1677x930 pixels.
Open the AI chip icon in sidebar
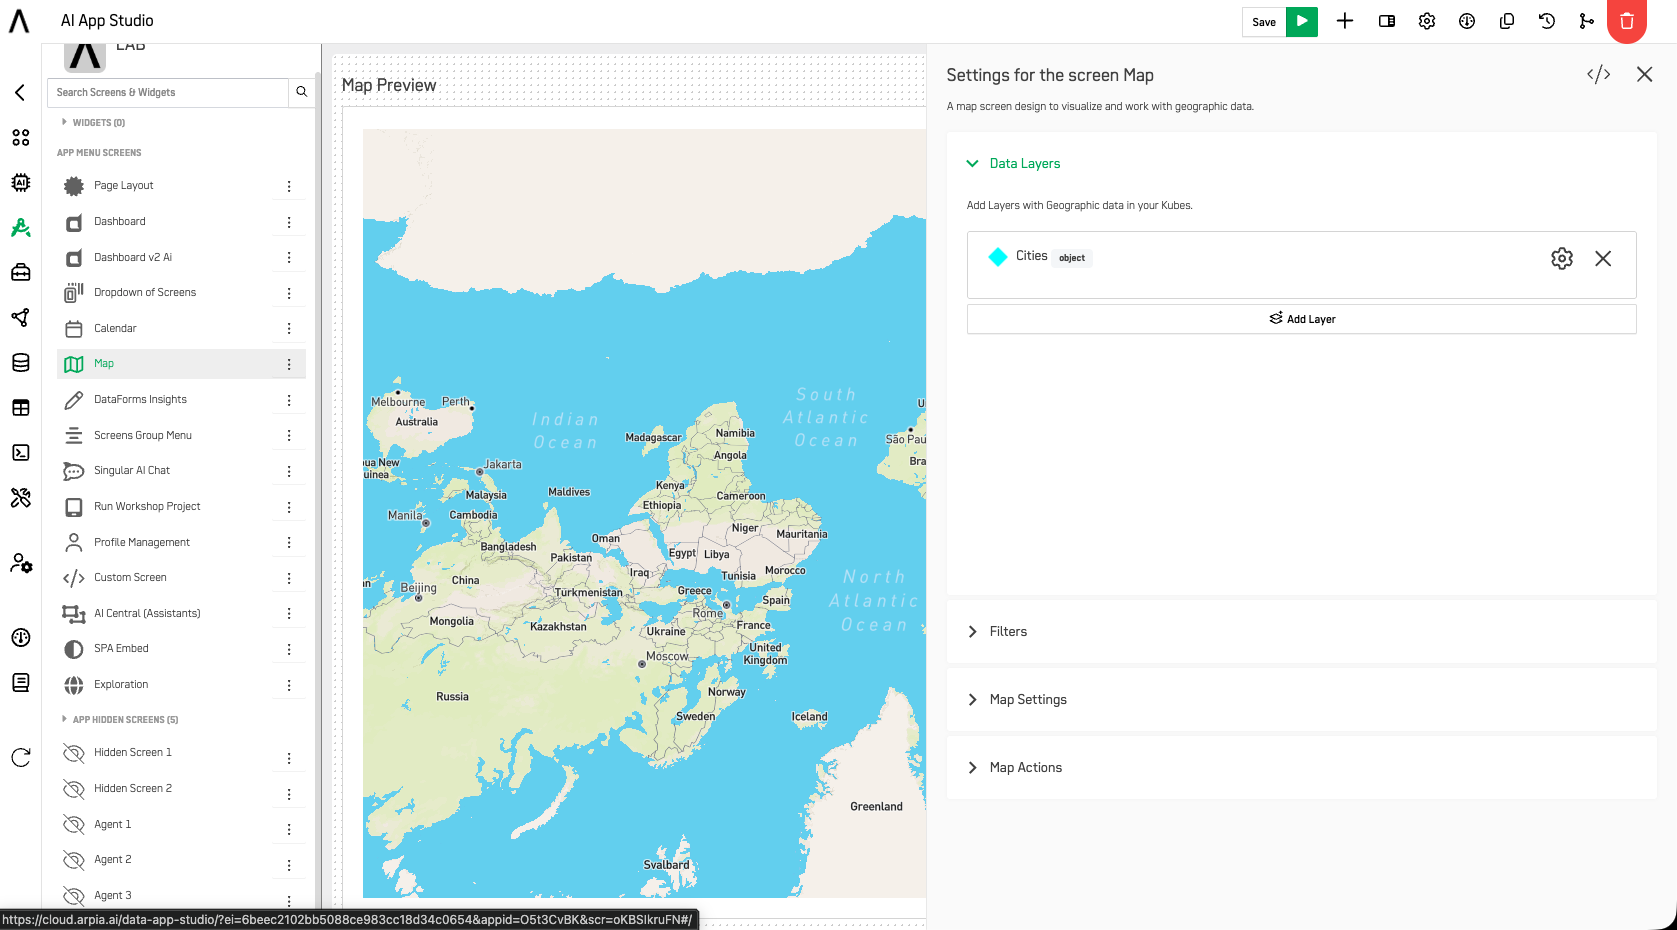[20, 182]
